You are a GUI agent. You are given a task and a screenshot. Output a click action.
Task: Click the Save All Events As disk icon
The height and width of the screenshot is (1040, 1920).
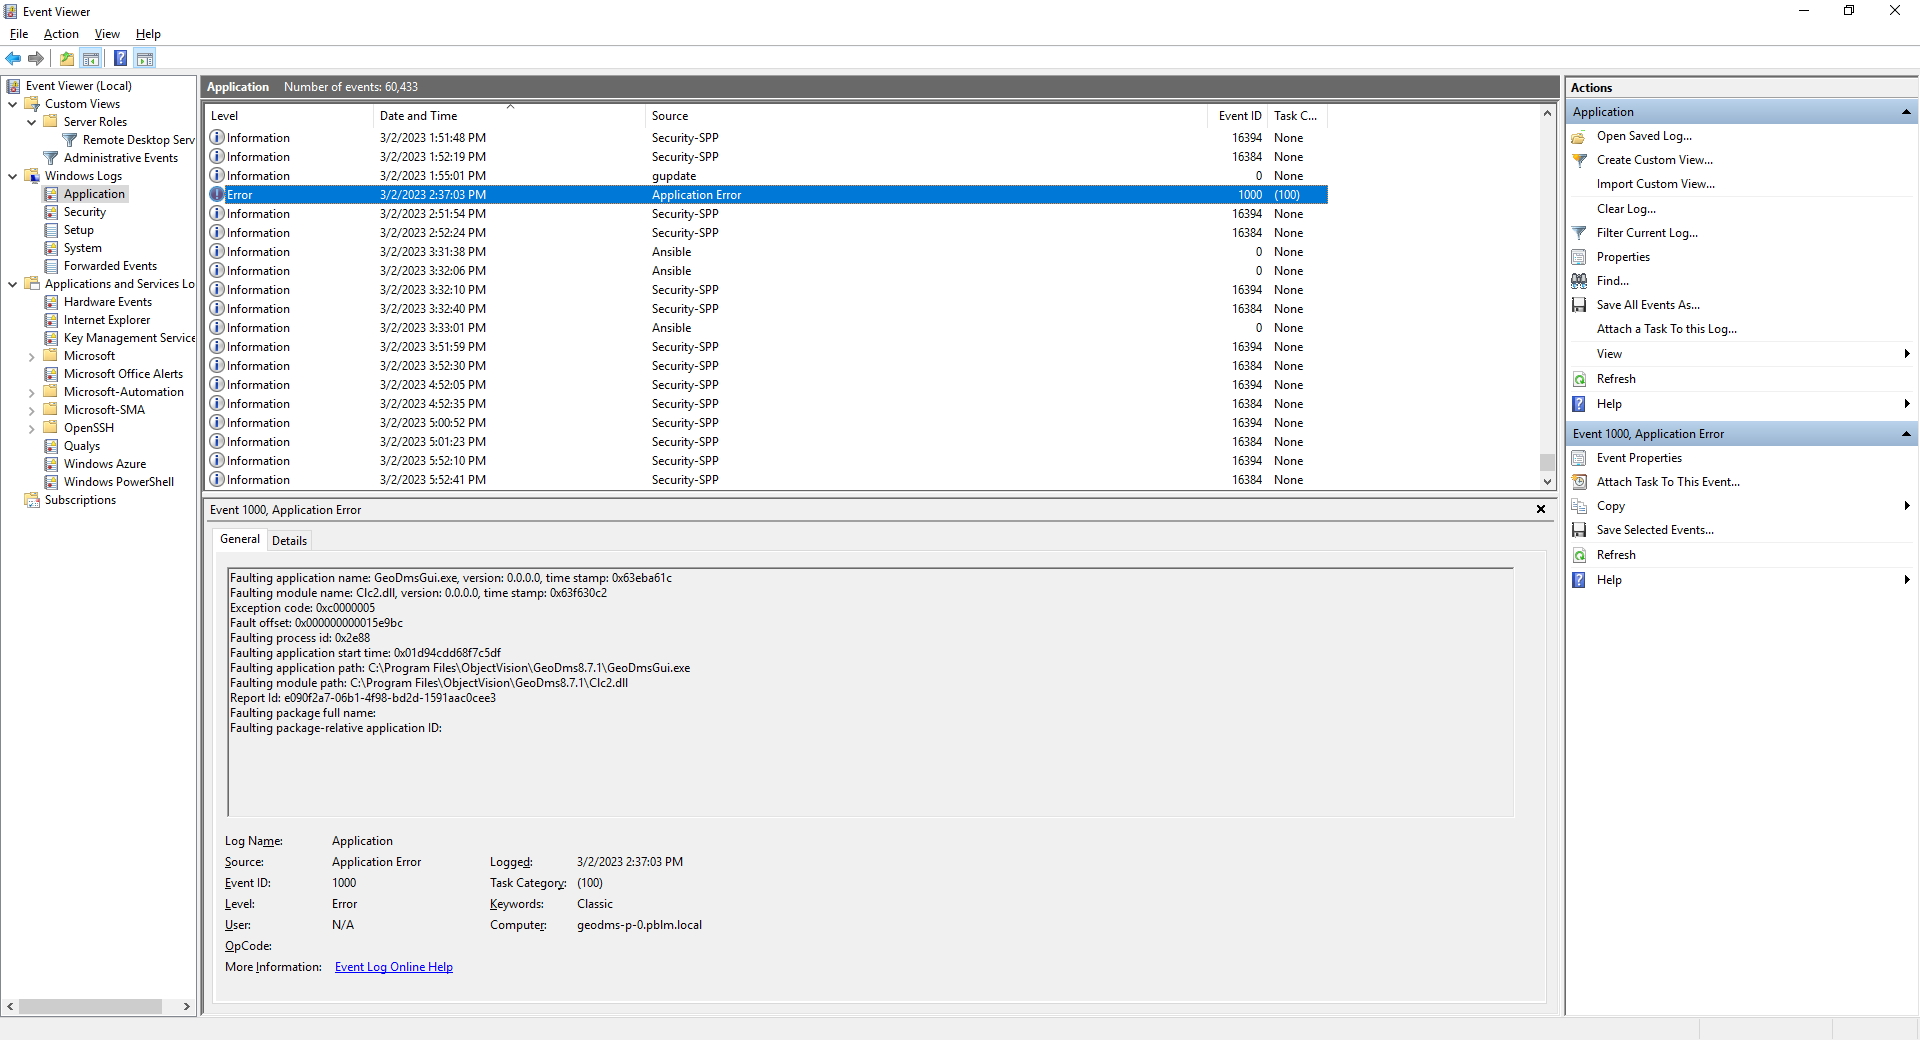pyautogui.click(x=1580, y=305)
